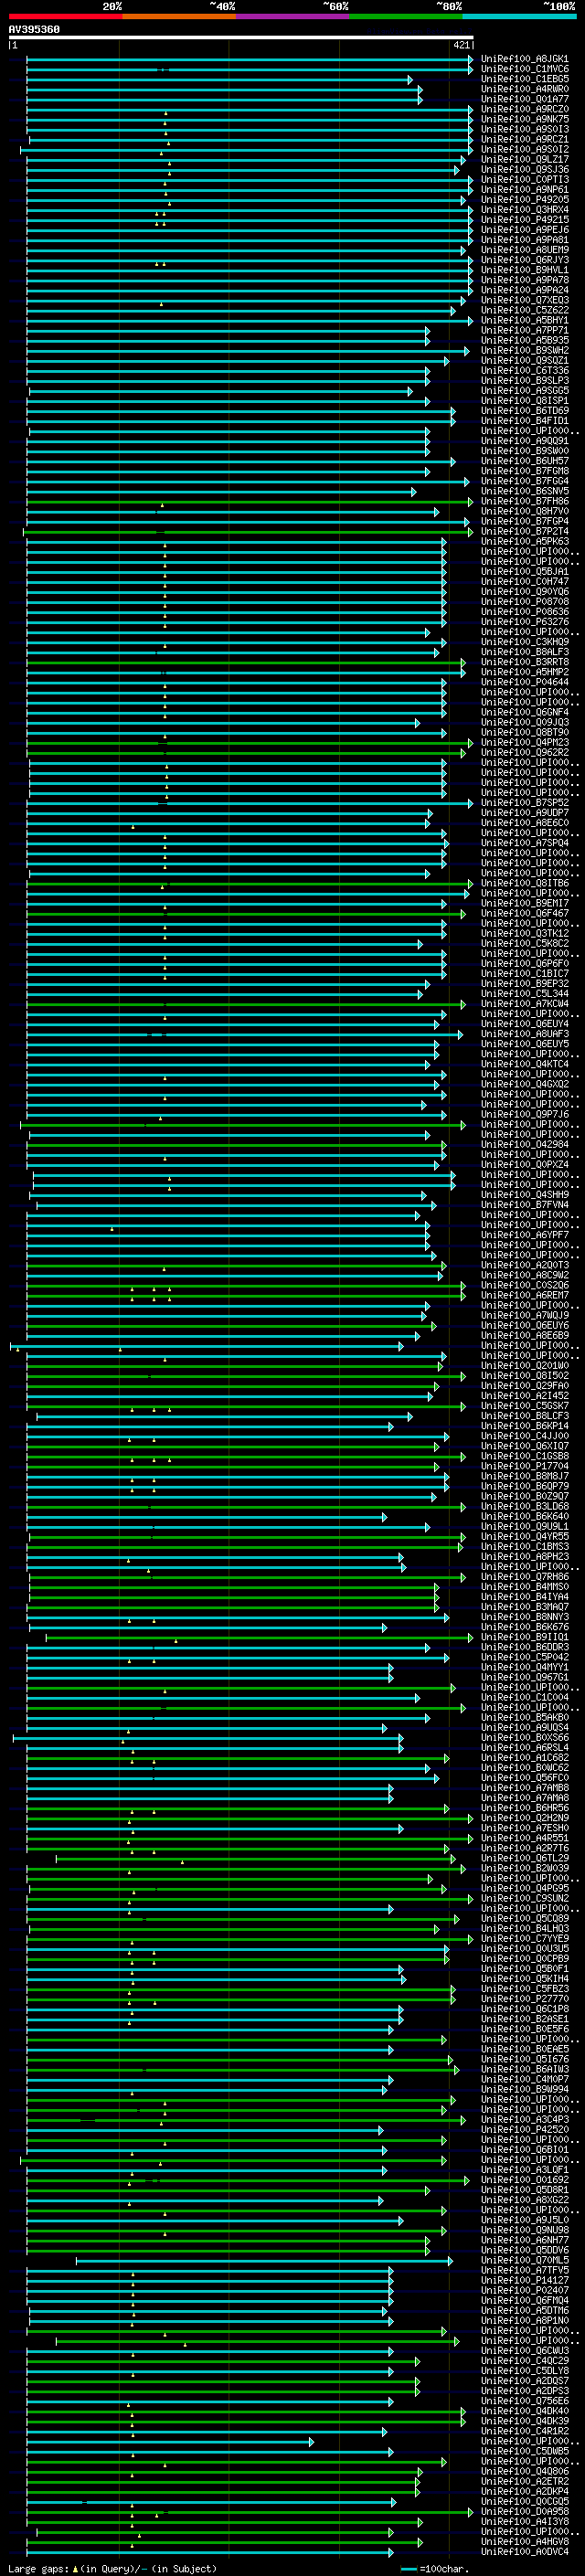Viewport: 585px width, 2576px height.
Task: Open hit UniRef100_Q4PM23
Action: point(525,743)
